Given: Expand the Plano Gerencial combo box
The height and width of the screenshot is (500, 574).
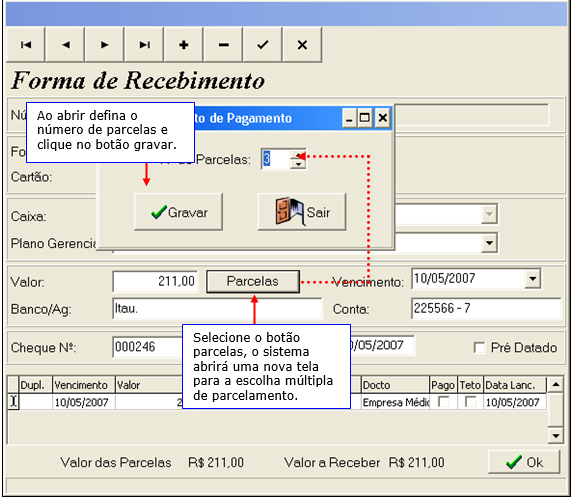Looking at the screenshot, I should tap(489, 243).
